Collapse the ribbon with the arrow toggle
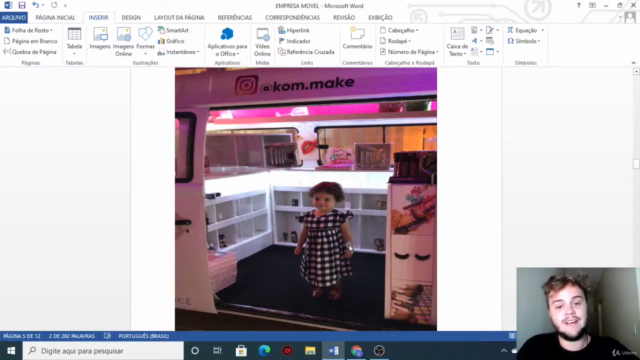The image size is (640, 360). tap(633, 63)
